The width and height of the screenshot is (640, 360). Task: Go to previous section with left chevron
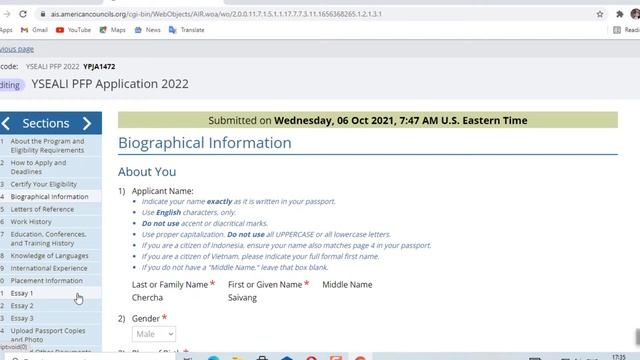(x=6, y=123)
